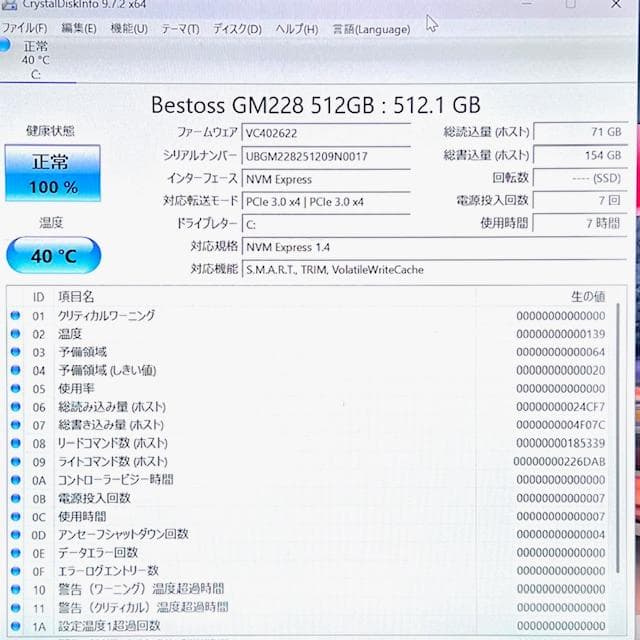Select the 予備領域 (しきい値) row
The height and width of the screenshot is (640, 640).
(309, 370)
